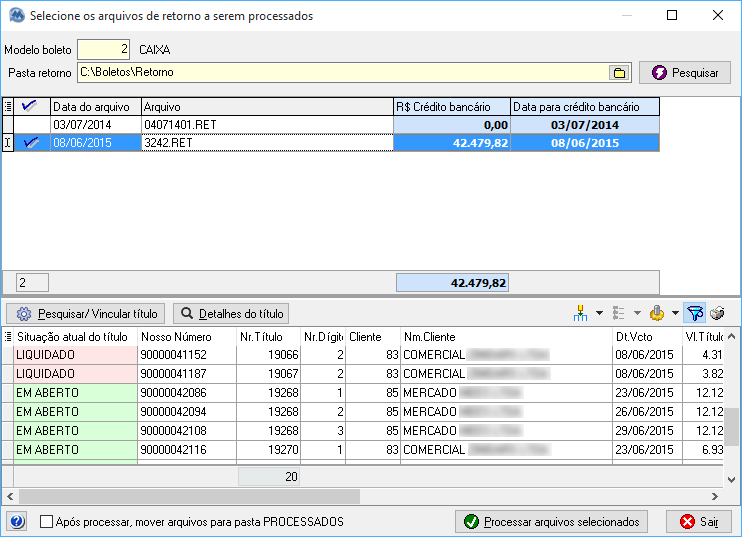Click the Sair button
Screen dimensions: 742x537
699,521
